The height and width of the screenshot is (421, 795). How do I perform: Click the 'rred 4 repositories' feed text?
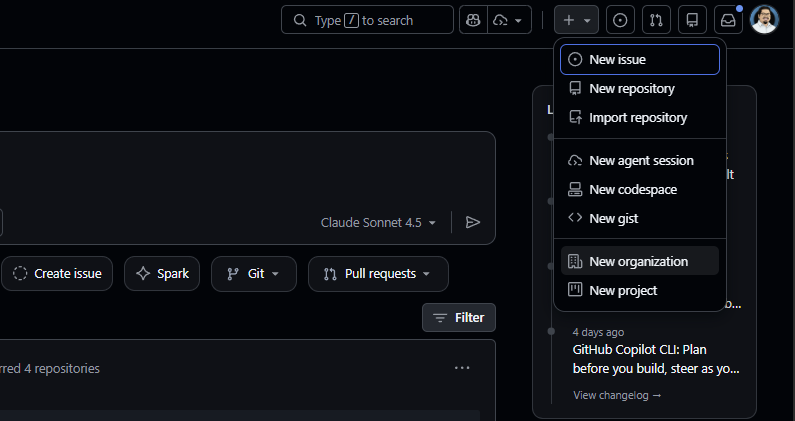[x=50, y=368]
